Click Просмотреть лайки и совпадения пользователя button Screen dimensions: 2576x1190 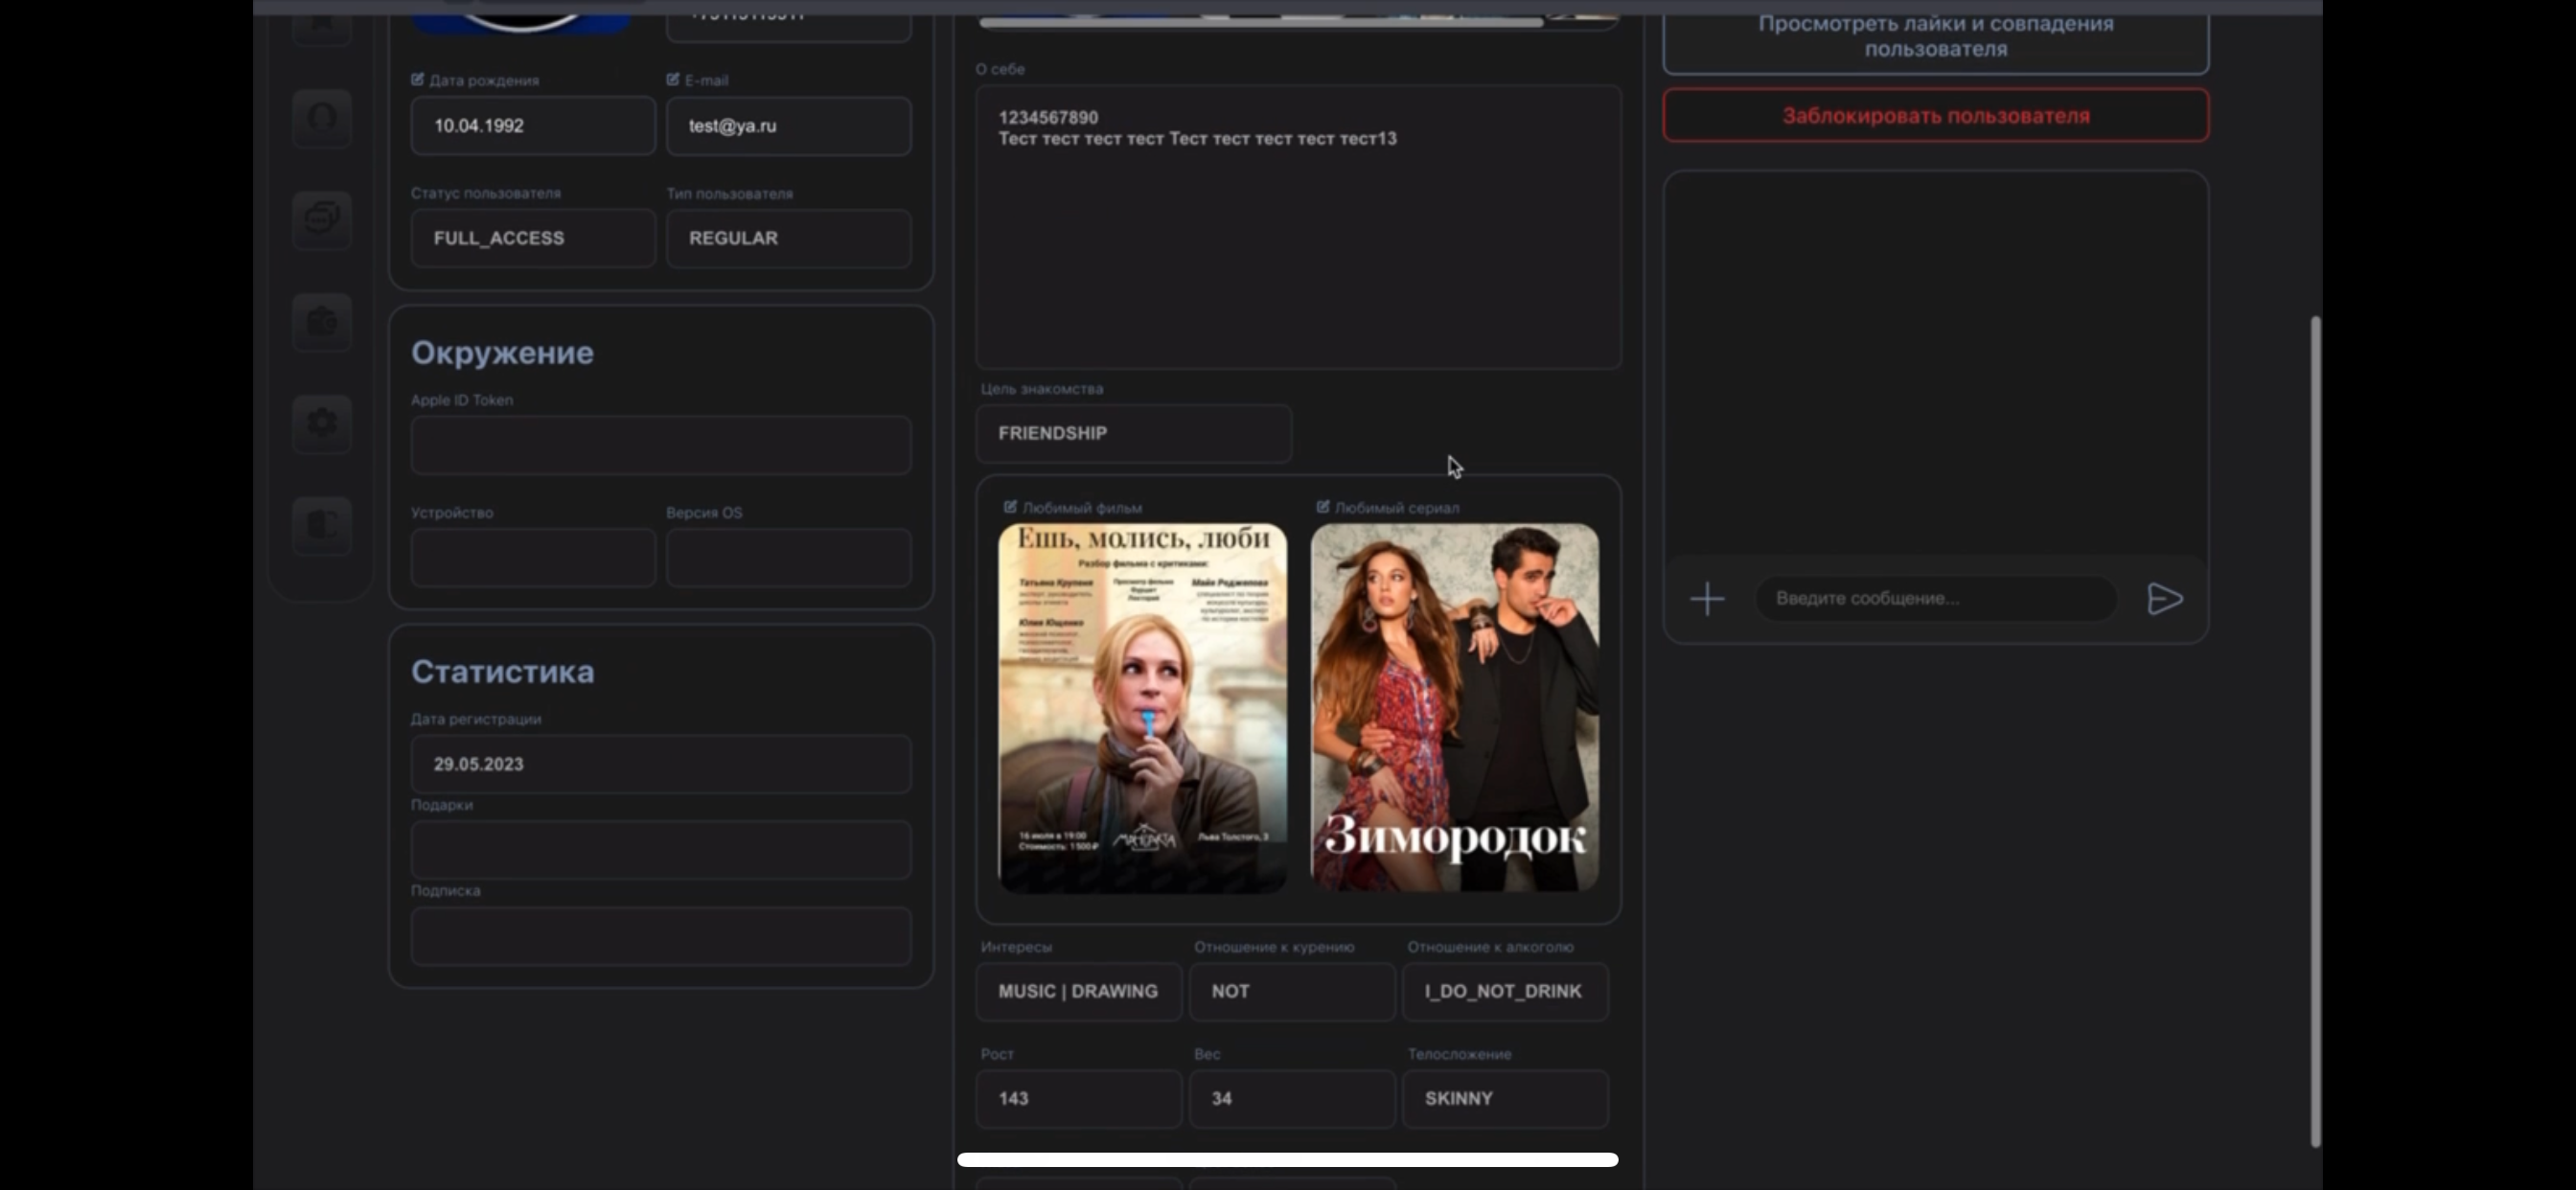(1936, 38)
